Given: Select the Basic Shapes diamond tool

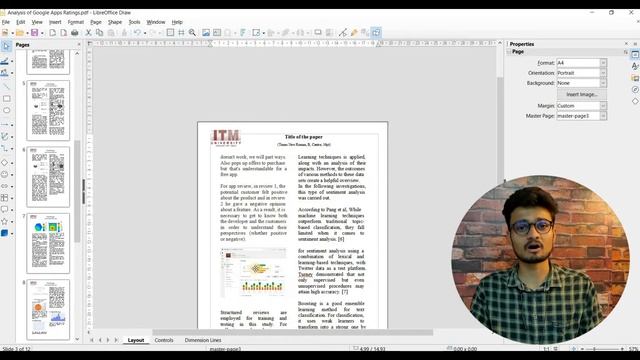Looking at the screenshot, I should click(5, 162).
